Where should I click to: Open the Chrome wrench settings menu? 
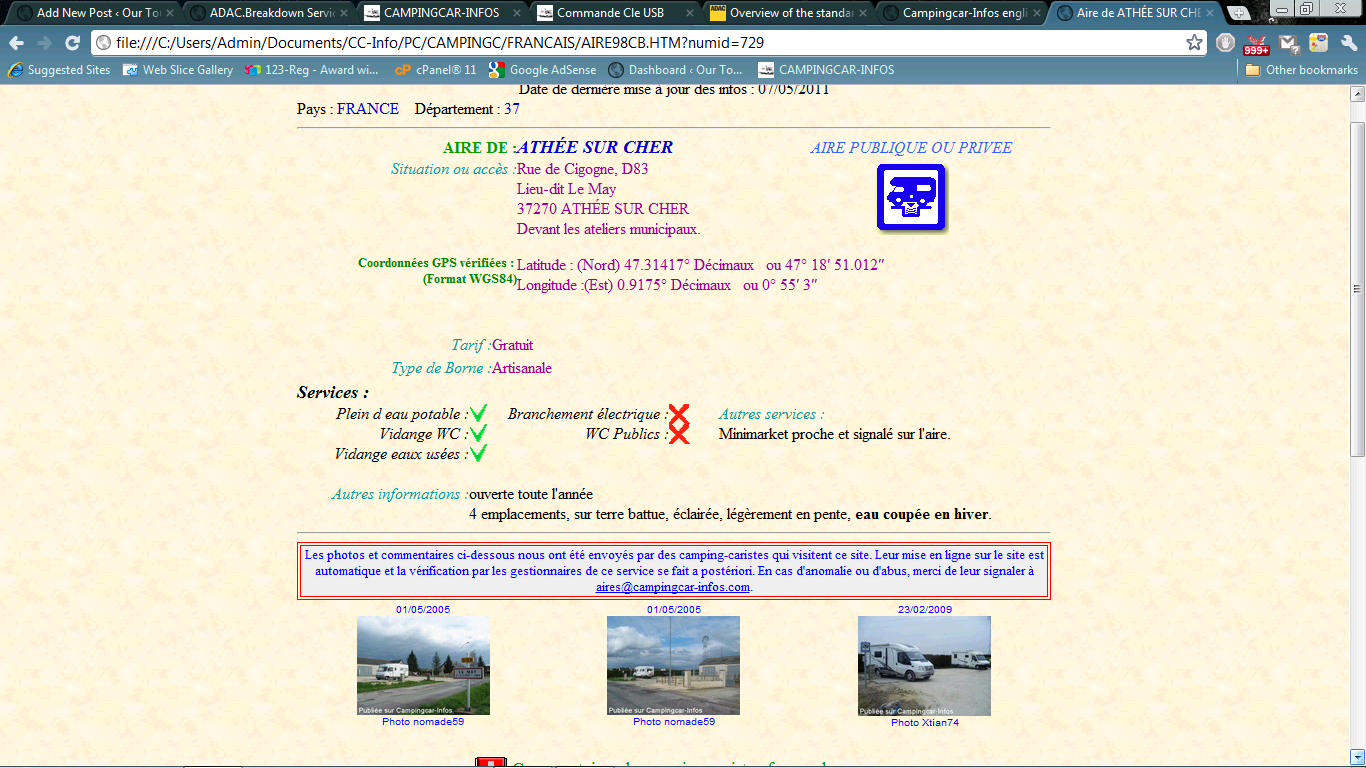pos(1348,43)
